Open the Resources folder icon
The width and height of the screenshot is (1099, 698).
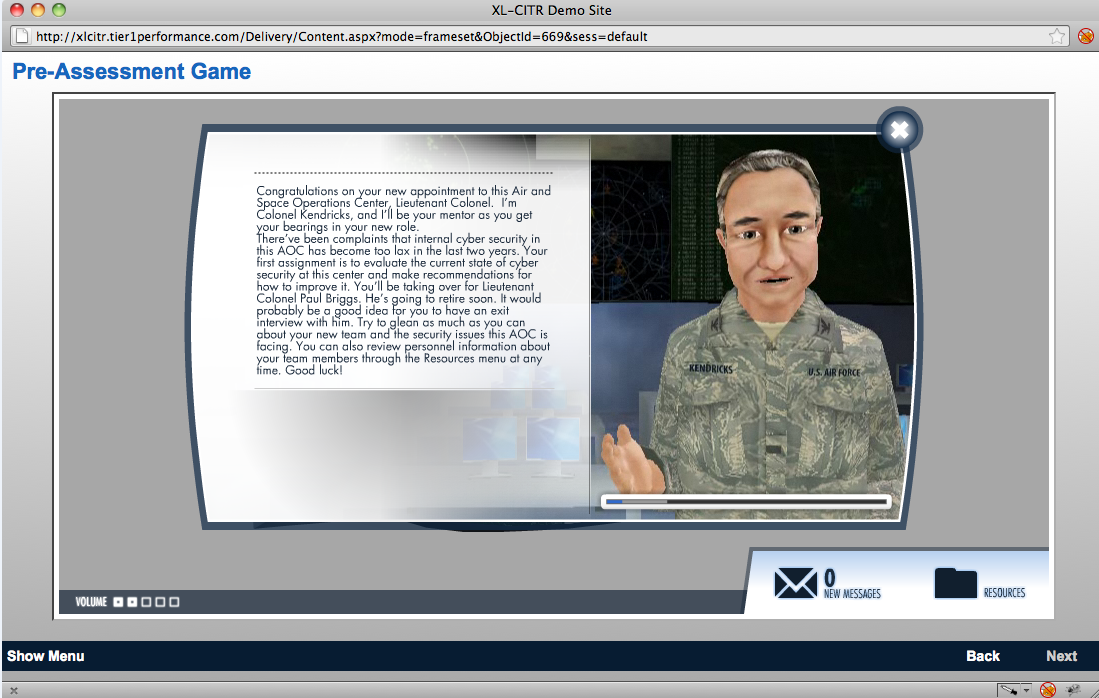tap(955, 583)
